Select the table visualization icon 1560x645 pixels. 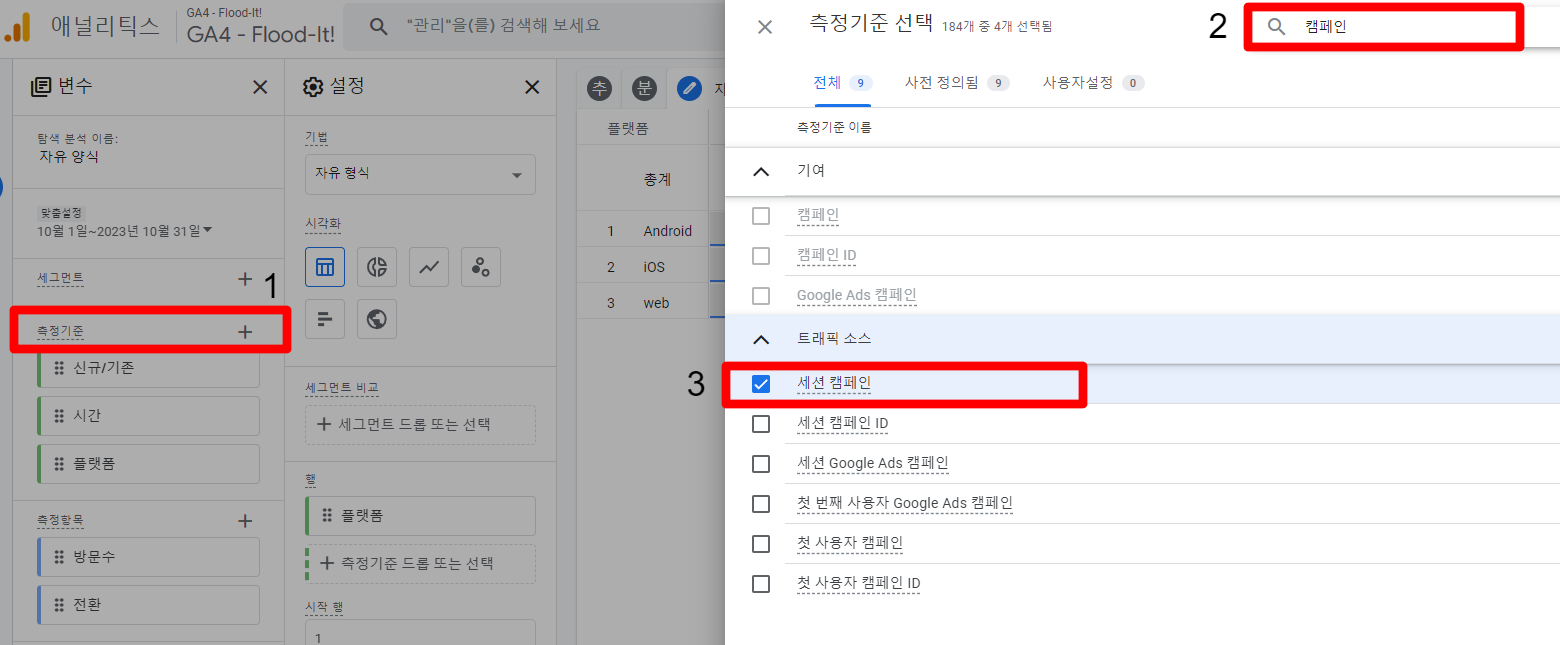[x=324, y=267]
